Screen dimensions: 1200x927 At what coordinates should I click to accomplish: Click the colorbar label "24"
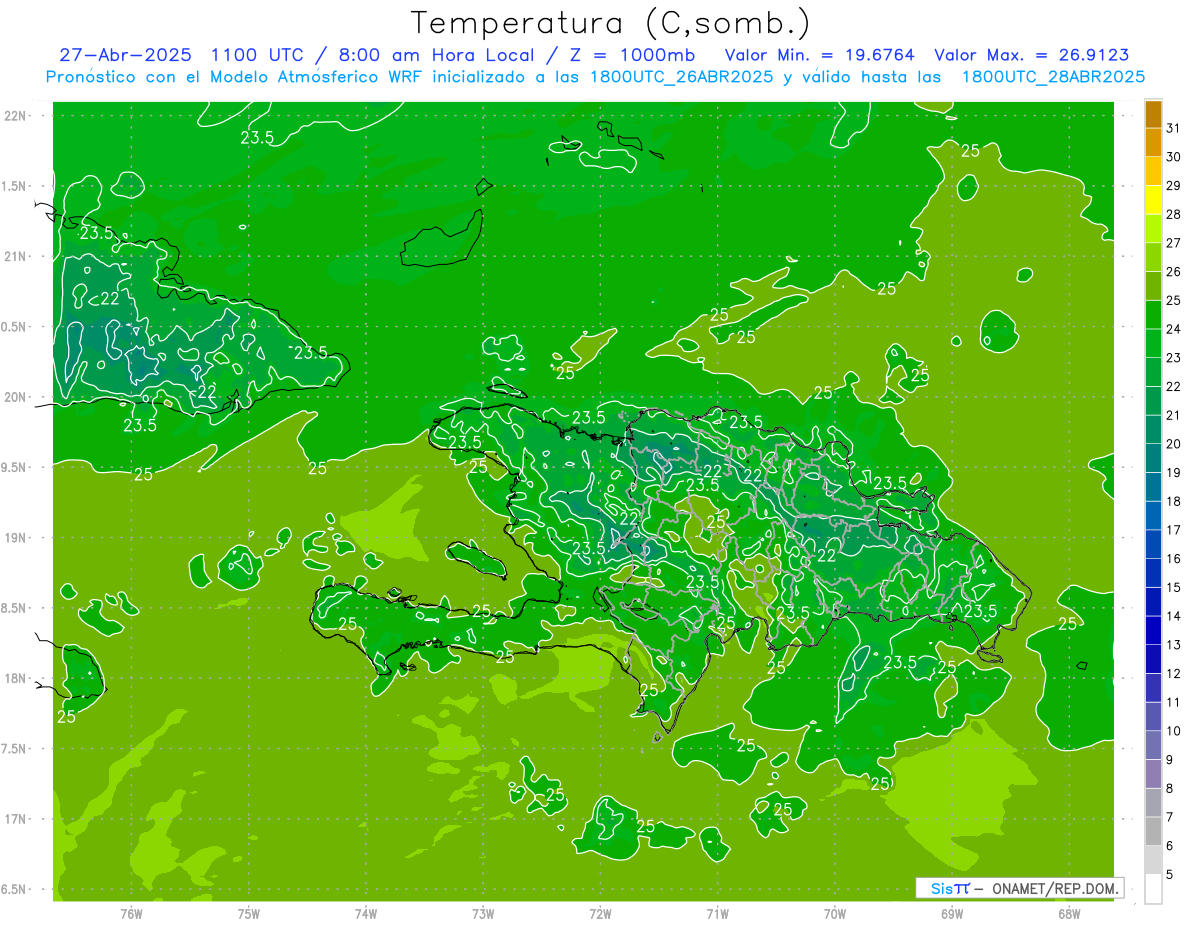pos(1174,329)
